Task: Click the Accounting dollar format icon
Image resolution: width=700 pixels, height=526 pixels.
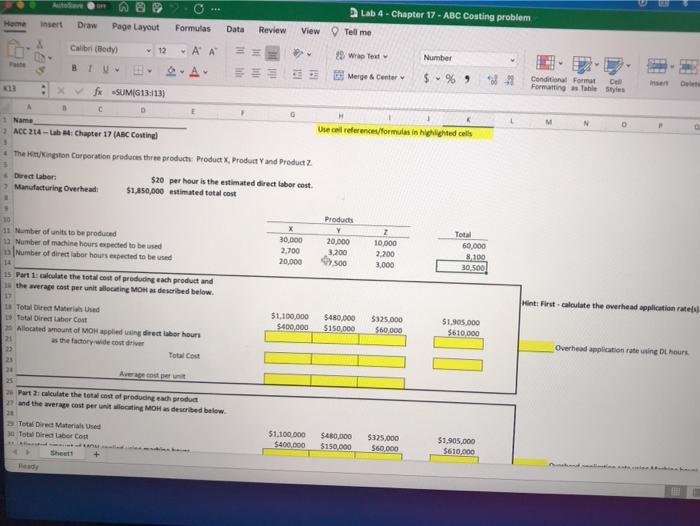Action: [427, 78]
